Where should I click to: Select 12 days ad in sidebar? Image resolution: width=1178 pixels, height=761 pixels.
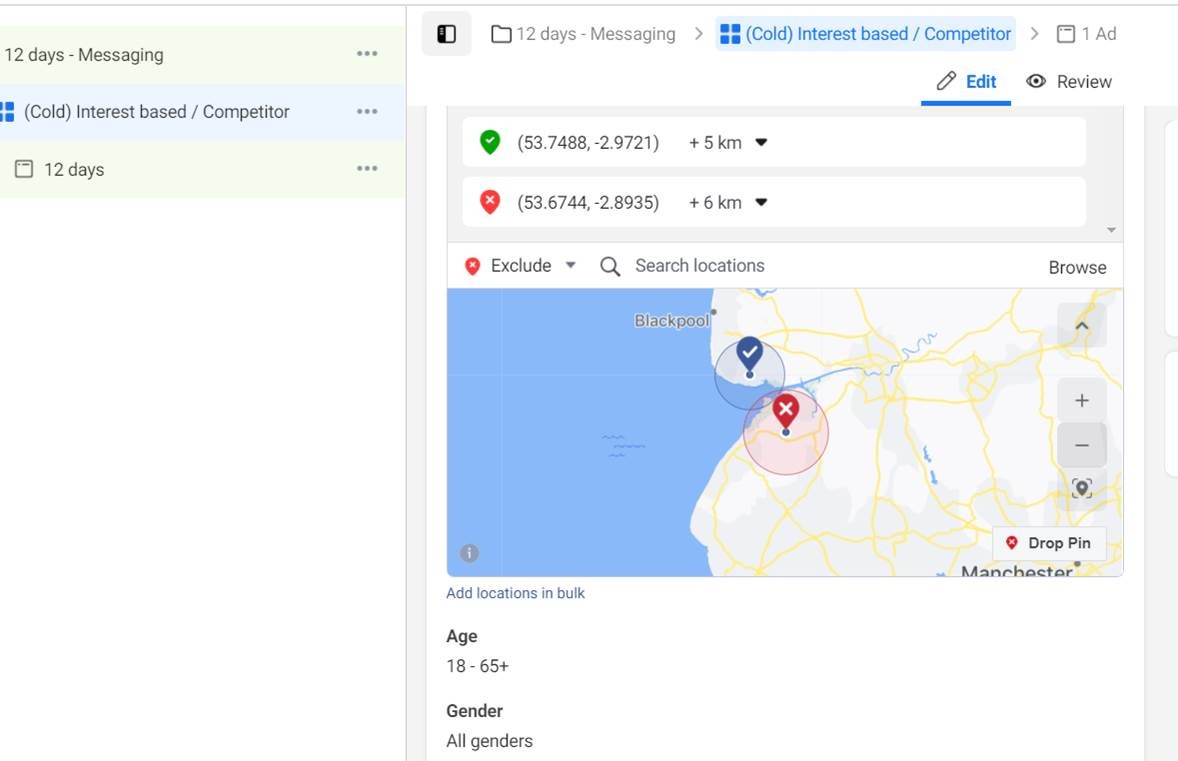click(74, 170)
